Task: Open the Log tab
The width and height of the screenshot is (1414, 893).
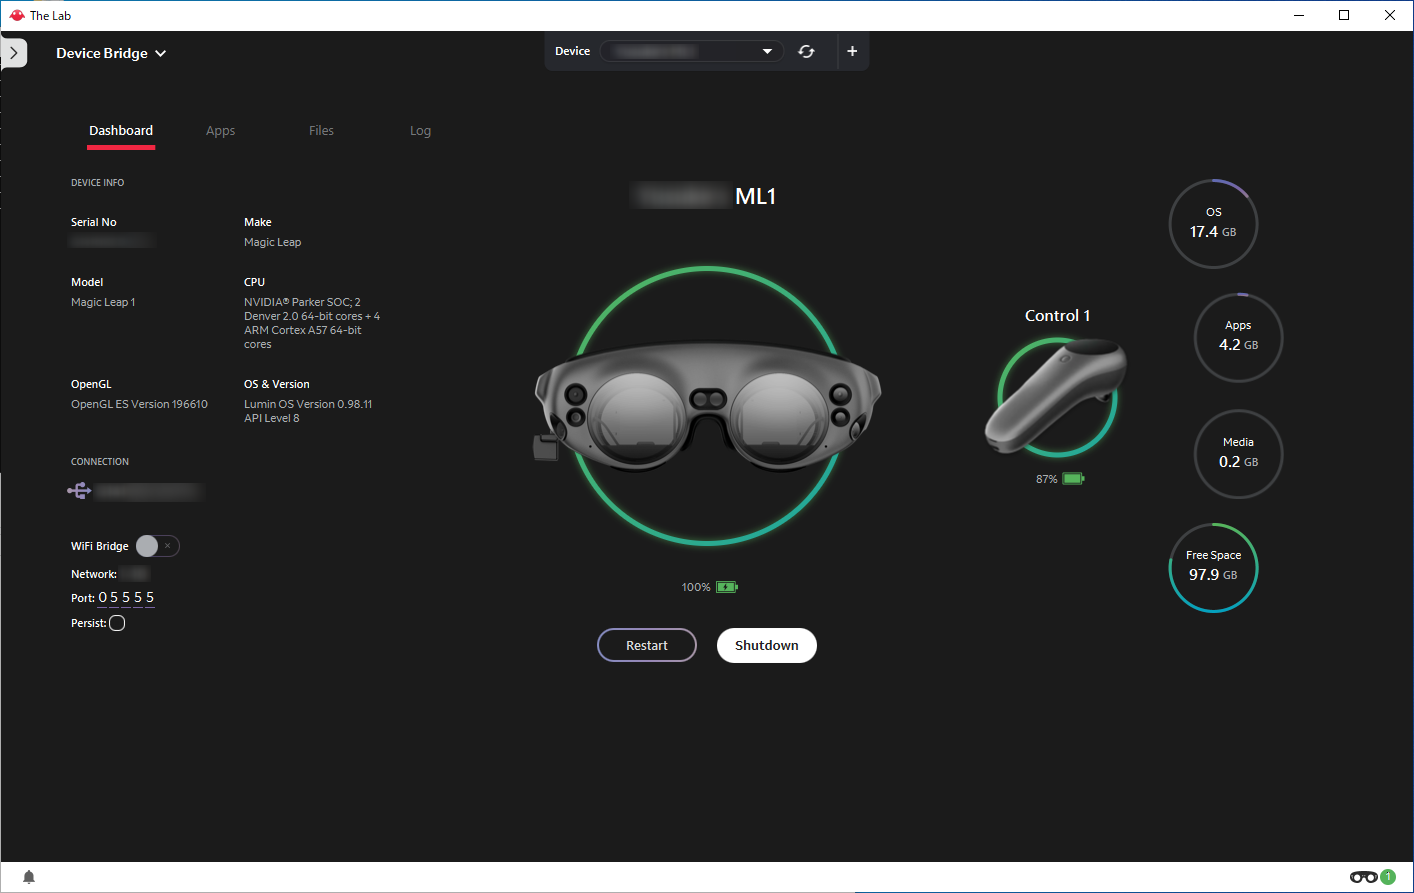Action: coord(420,131)
